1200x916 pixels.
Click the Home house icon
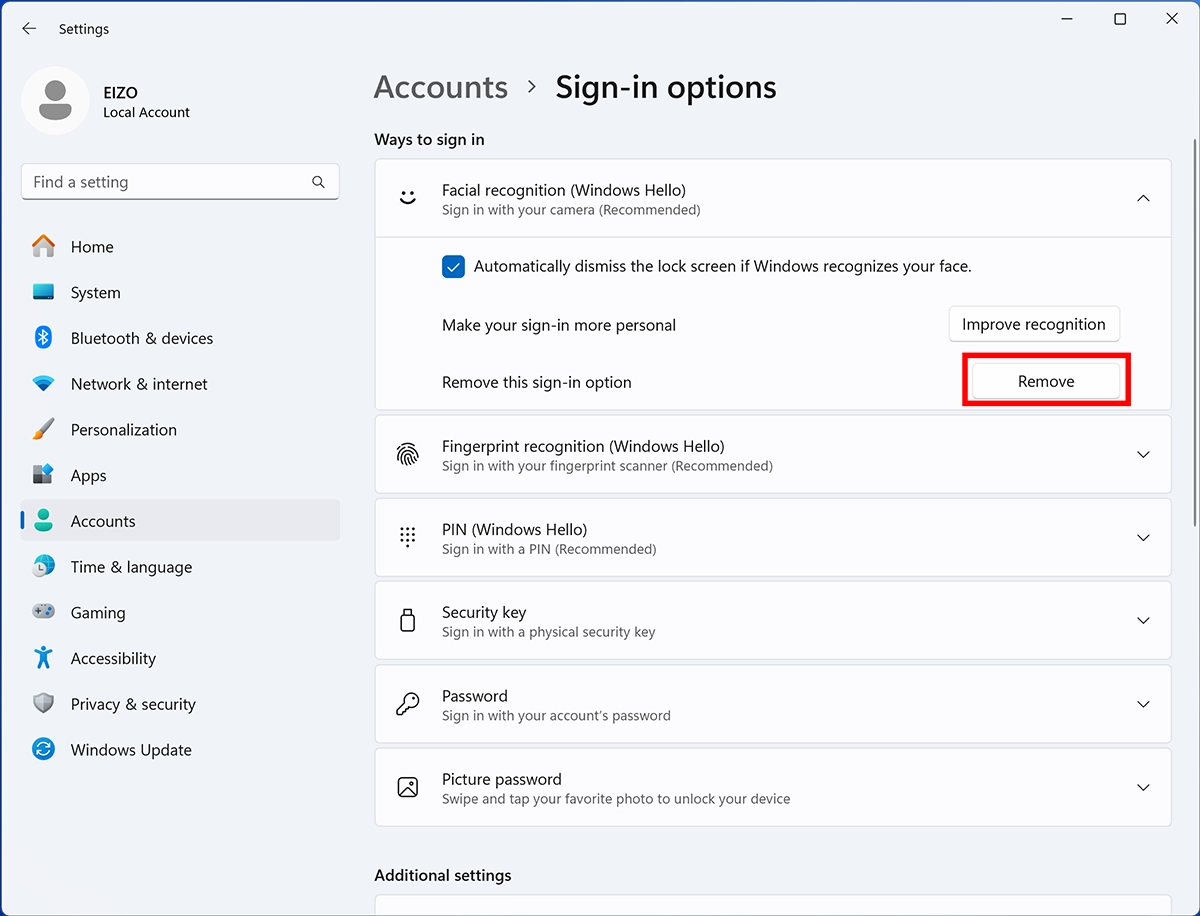pyautogui.click(x=43, y=246)
